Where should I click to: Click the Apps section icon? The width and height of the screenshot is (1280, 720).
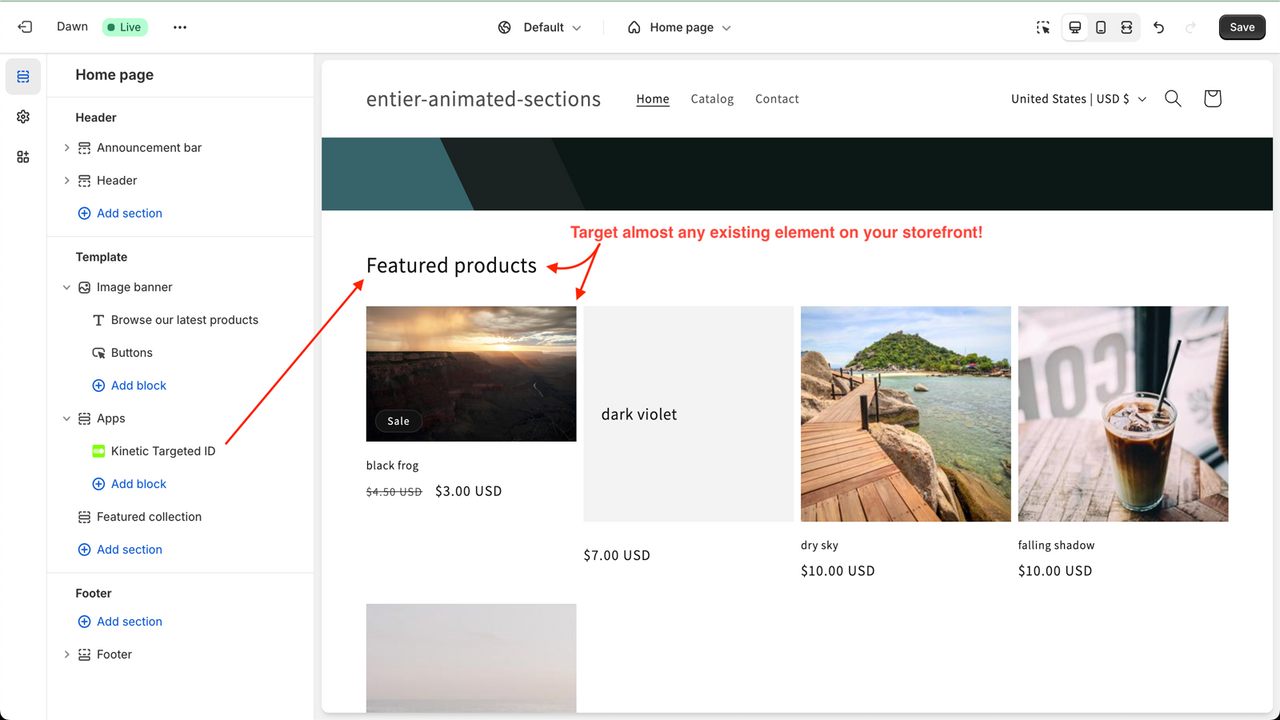pos(85,419)
